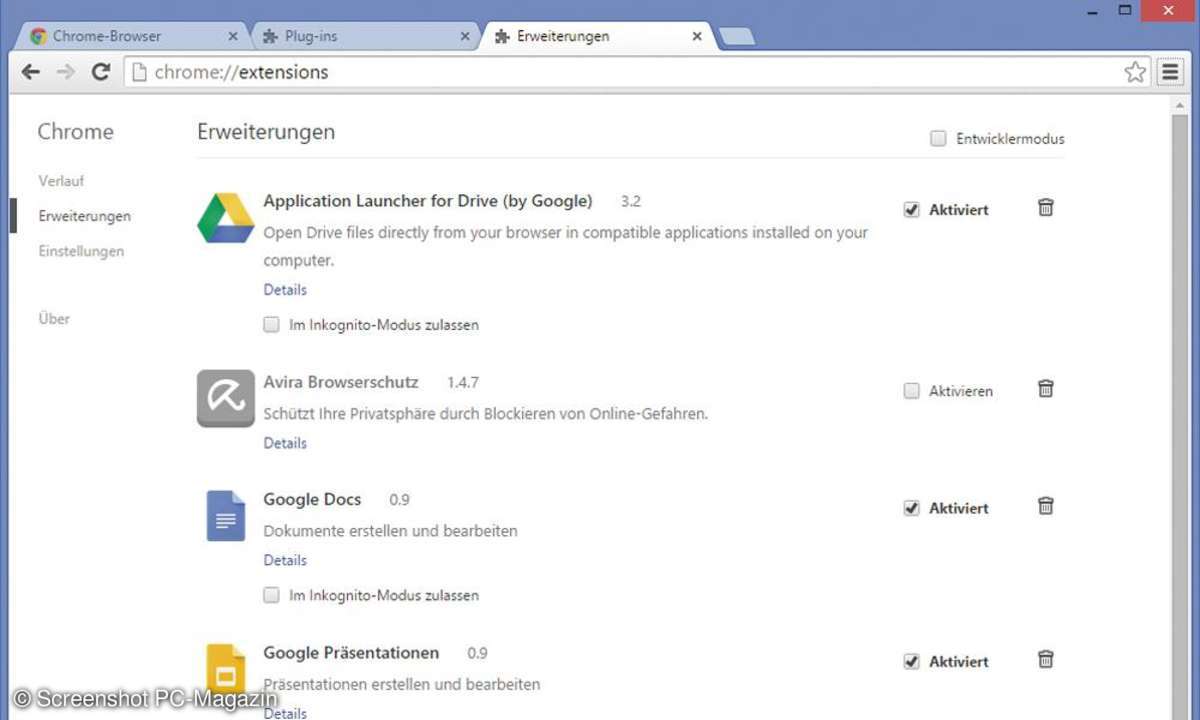This screenshot has width=1200, height=720.
Task: Click the text Präsentationen erstellen und bearbeiten
Action: 402,685
